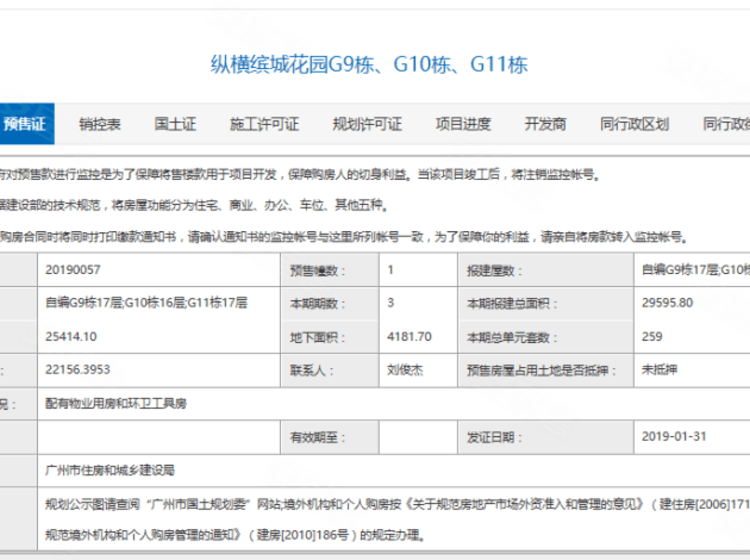Image resolution: width=750 pixels, height=560 pixels.
Task: Click the empty 有效期至 value cell
Action: coord(417,437)
